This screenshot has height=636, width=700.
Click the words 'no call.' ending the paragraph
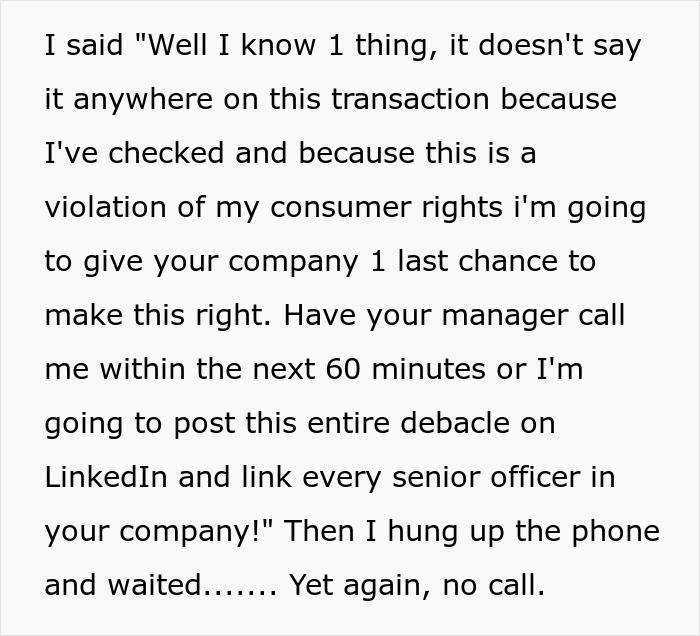(494, 585)
